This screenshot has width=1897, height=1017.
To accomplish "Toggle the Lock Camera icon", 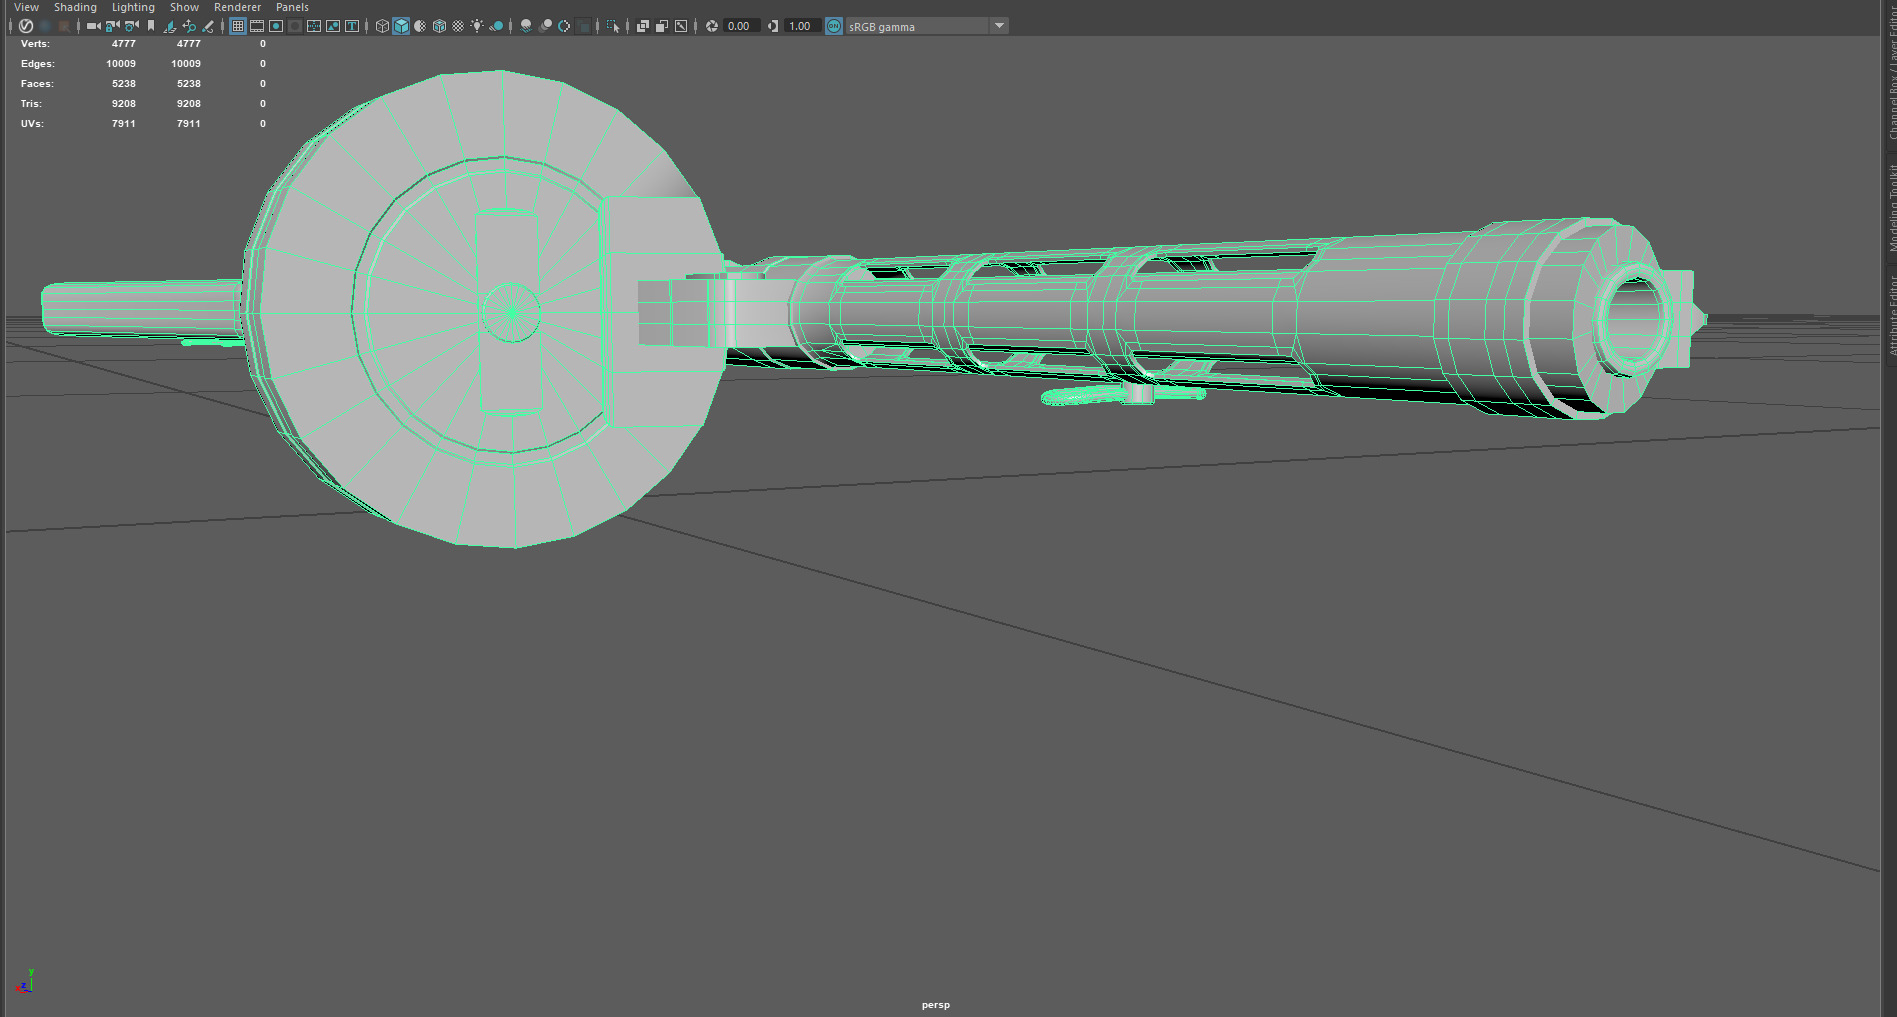I will (x=112, y=26).
